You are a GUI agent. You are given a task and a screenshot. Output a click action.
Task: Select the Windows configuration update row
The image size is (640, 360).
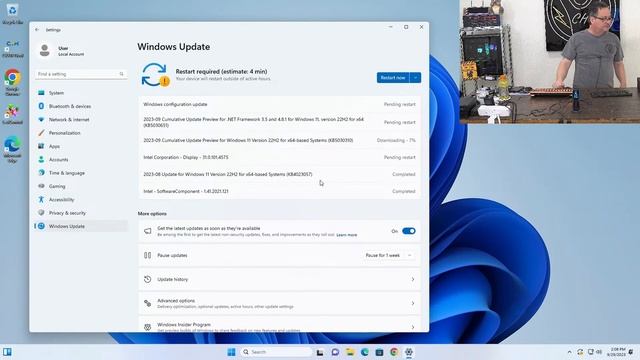280,104
